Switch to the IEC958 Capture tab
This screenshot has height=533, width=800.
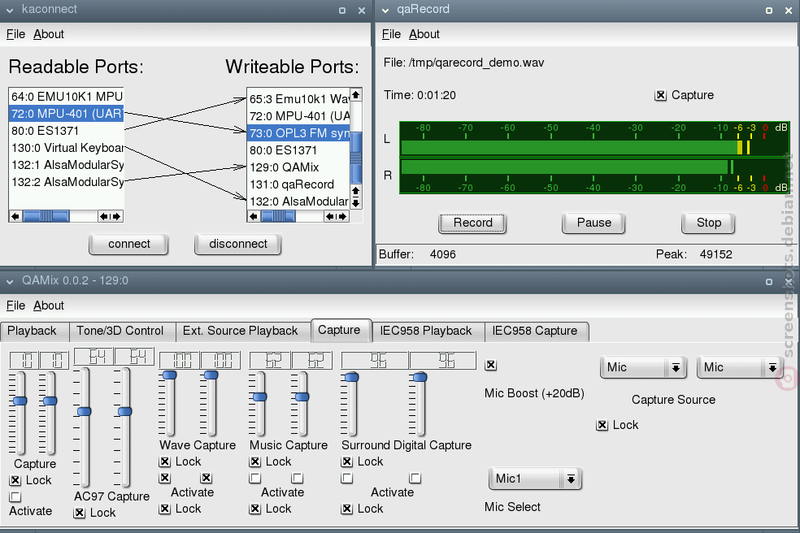536,331
